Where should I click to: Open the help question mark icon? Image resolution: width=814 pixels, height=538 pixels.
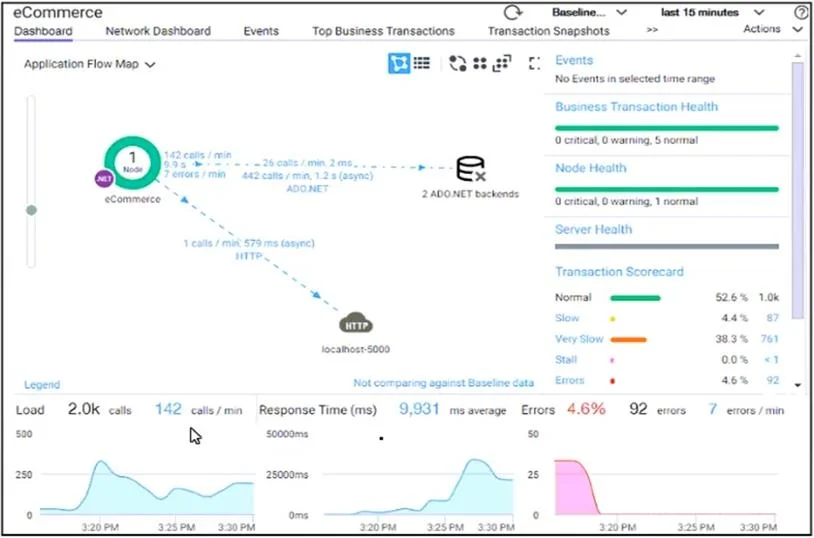(x=801, y=13)
